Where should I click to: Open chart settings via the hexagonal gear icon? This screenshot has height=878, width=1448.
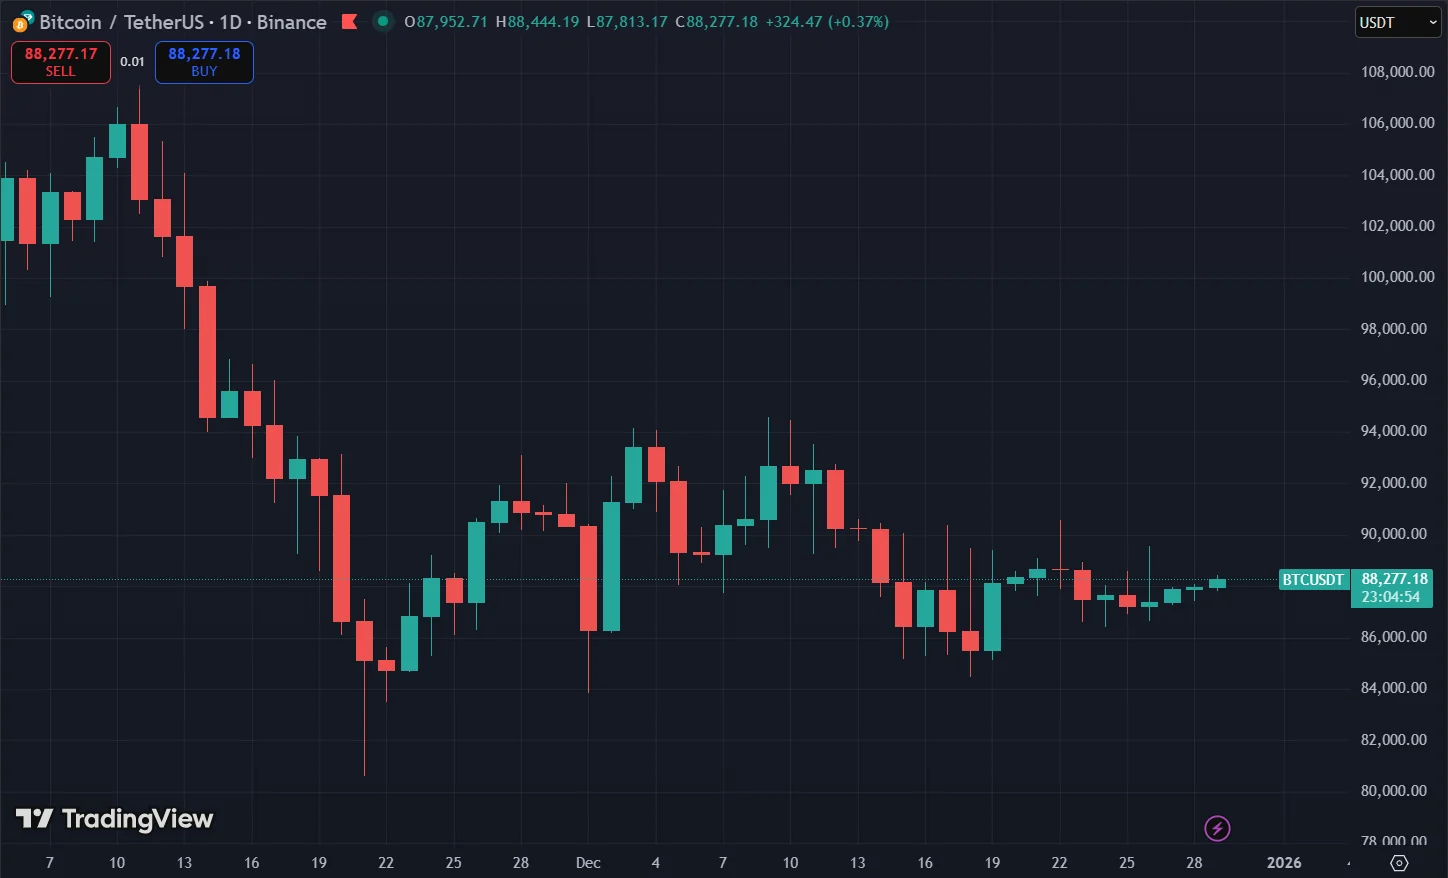point(1400,862)
